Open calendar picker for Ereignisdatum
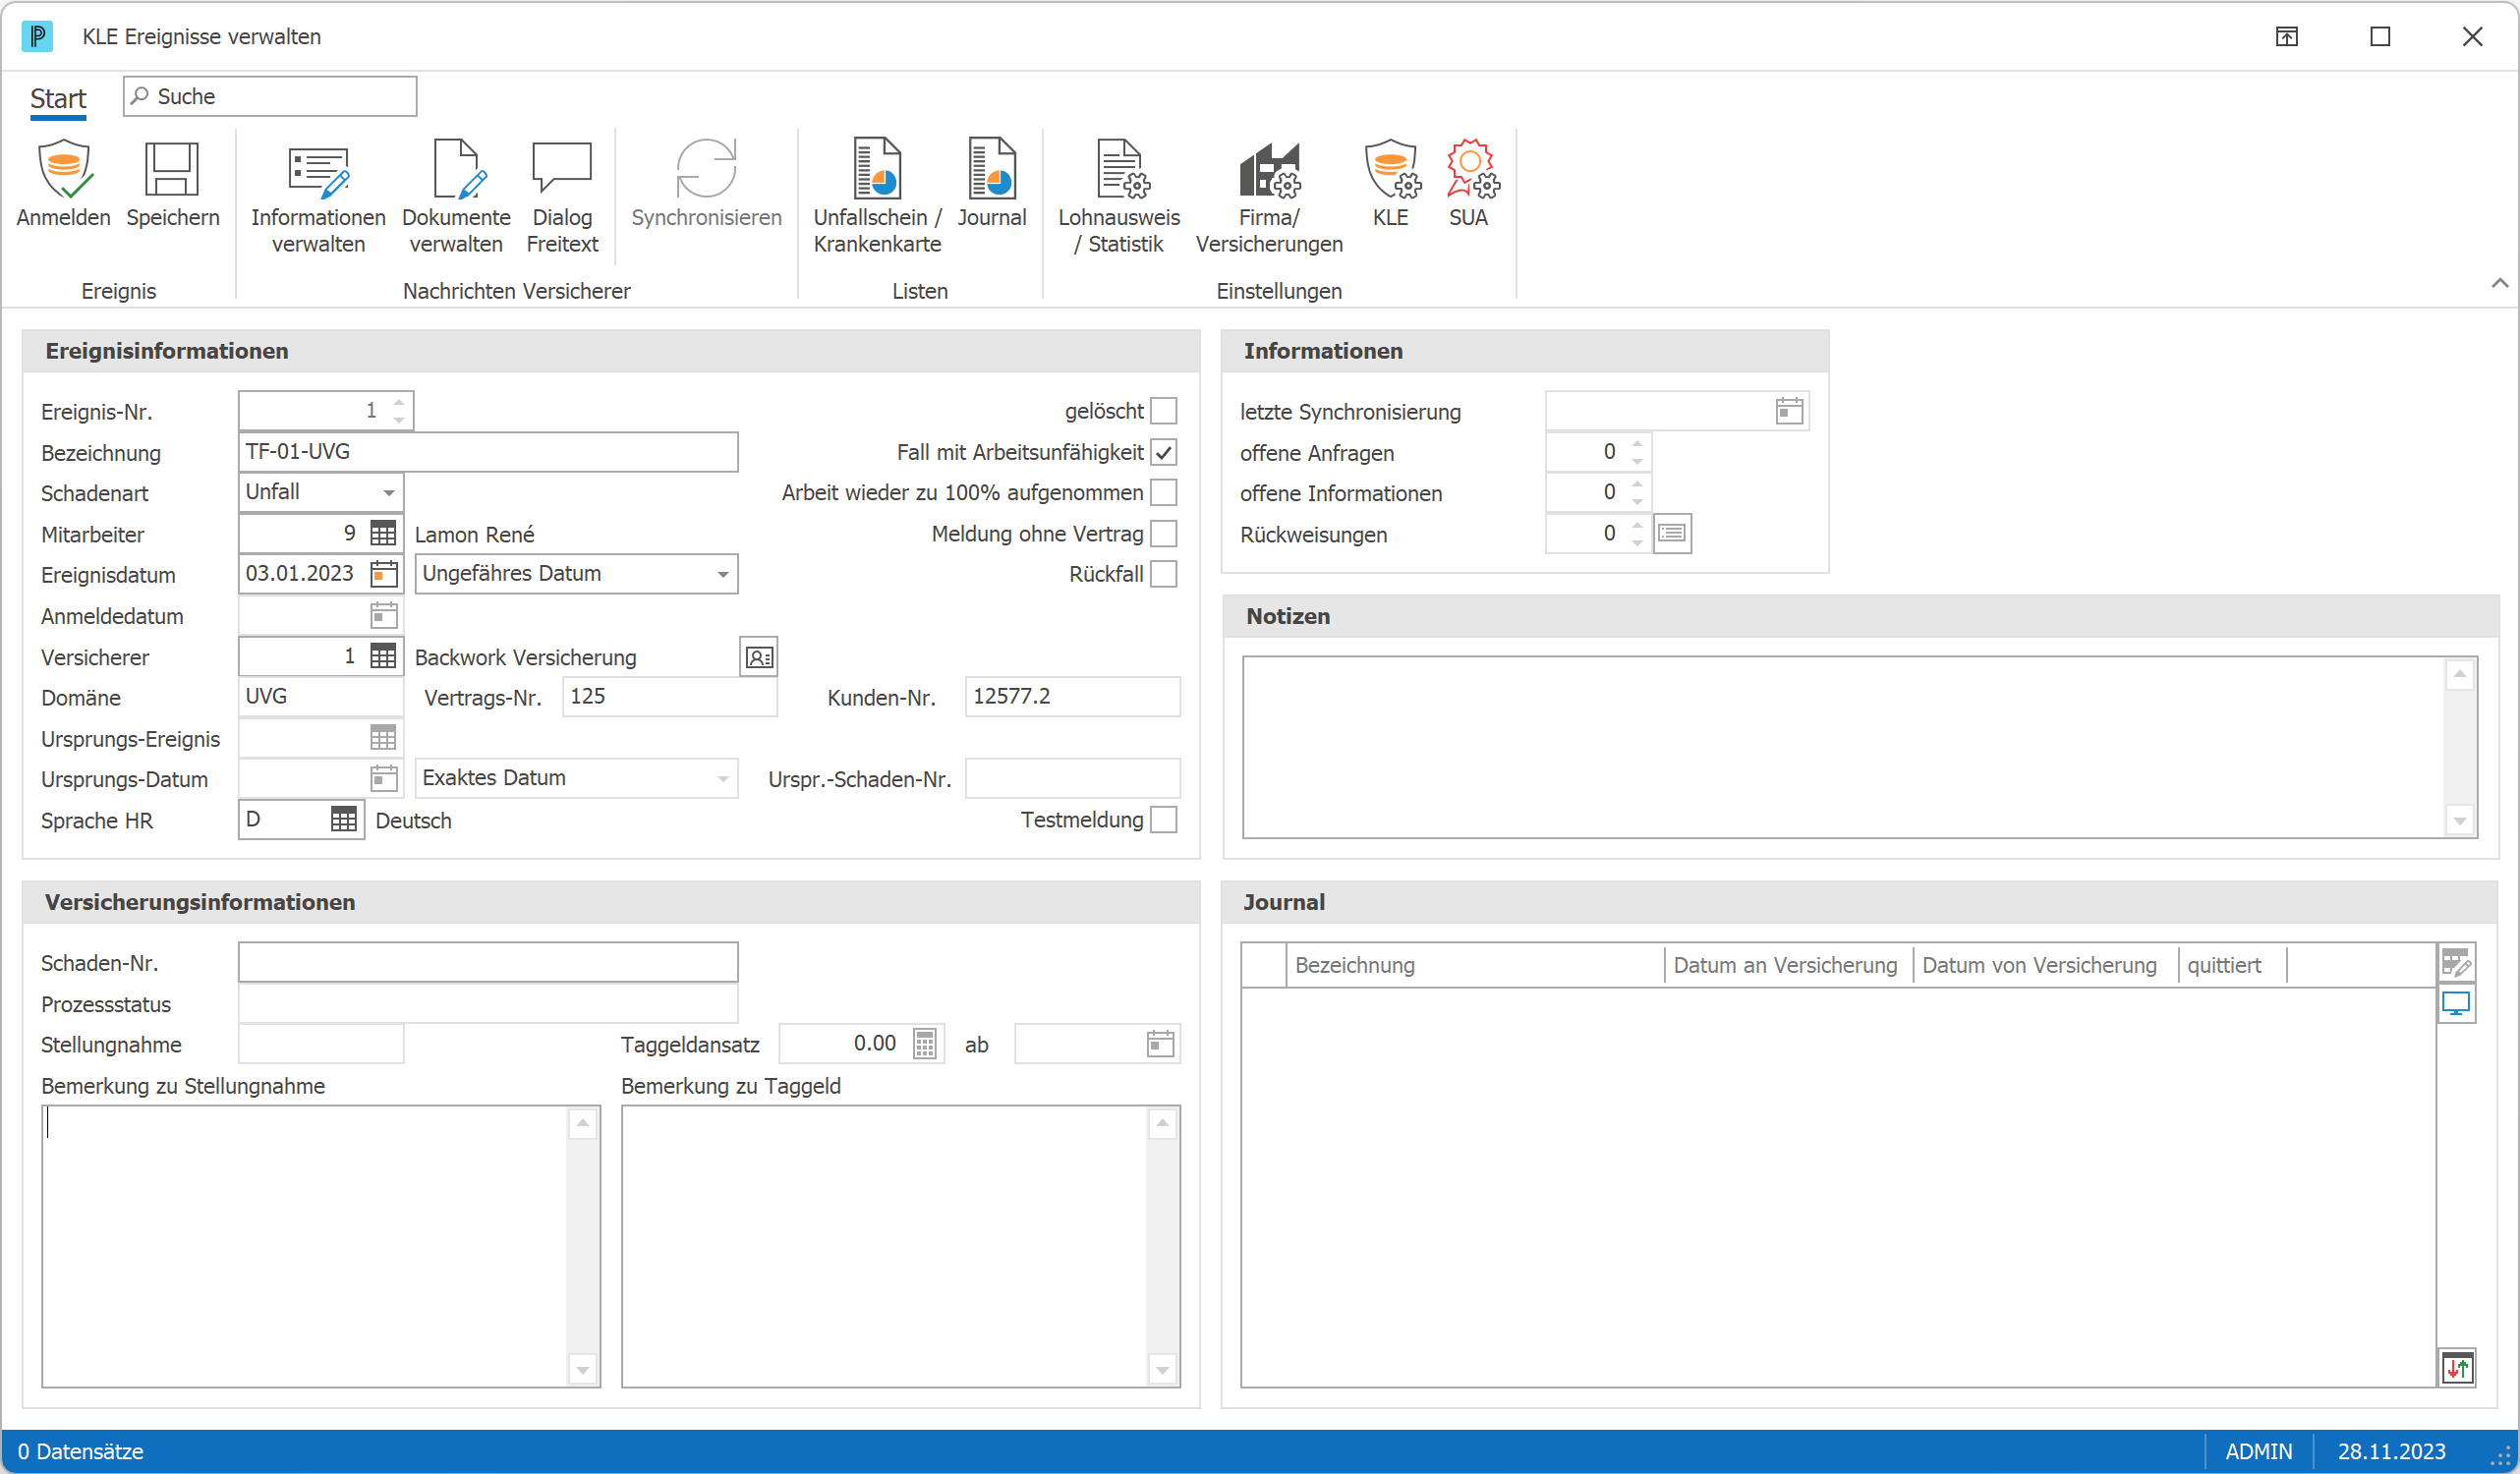This screenshot has height=1474, width=2520. [x=384, y=574]
